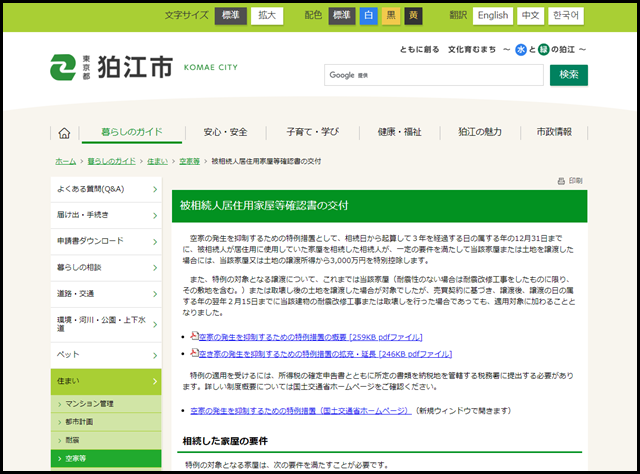Open 都市計画 submenu item
Viewport: 640px width, 474px height.
click(106, 422)
